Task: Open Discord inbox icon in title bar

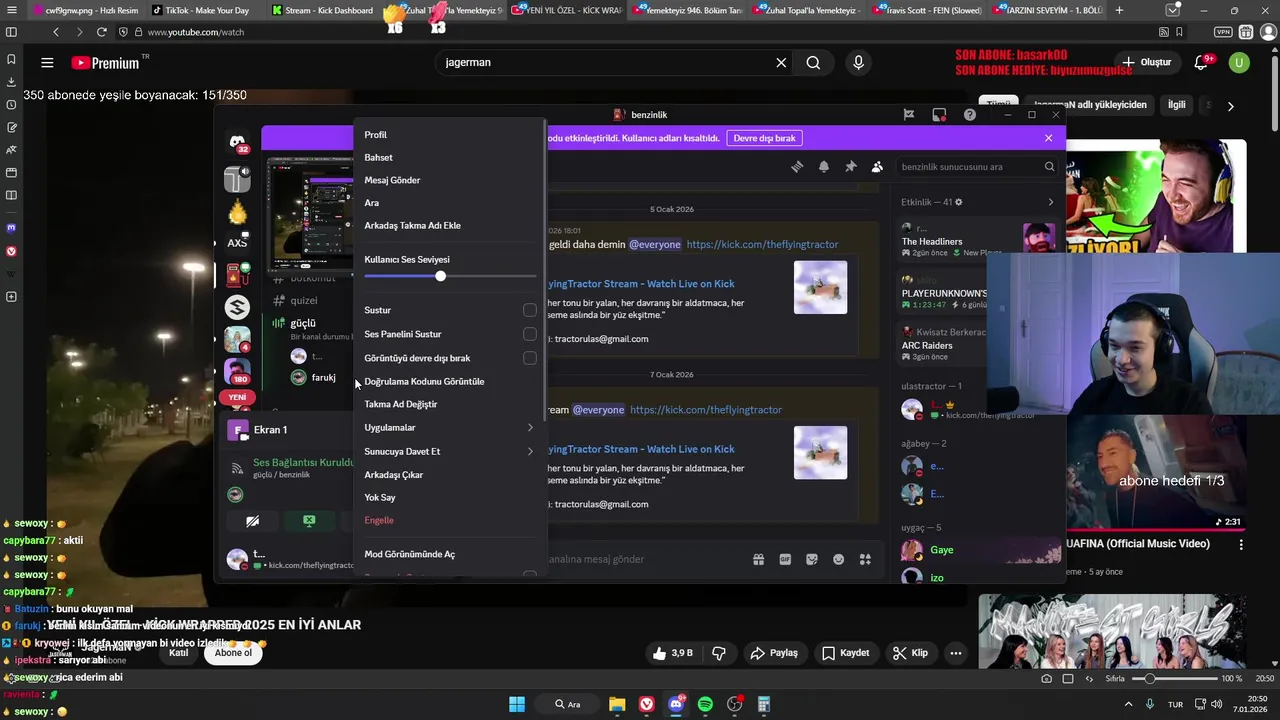Action: (x=939, y=115)
